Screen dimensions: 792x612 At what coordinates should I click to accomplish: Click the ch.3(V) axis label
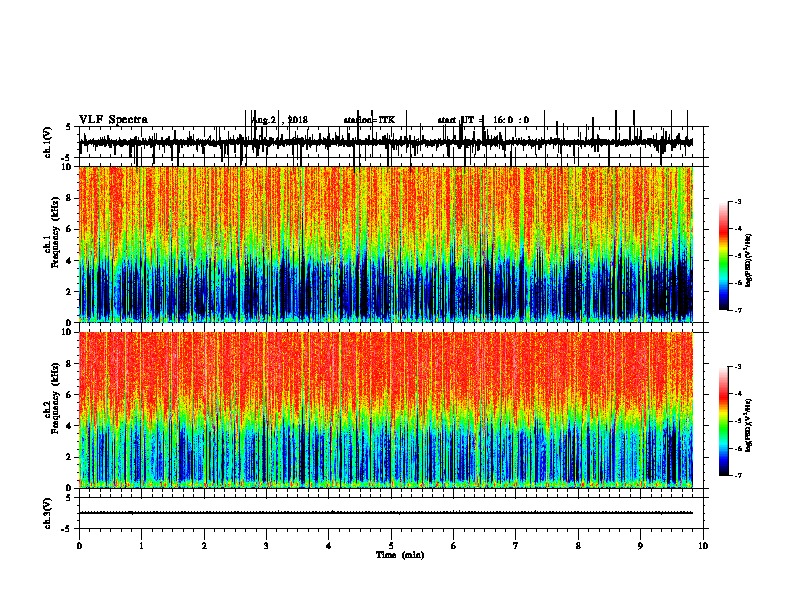[48, 513]
